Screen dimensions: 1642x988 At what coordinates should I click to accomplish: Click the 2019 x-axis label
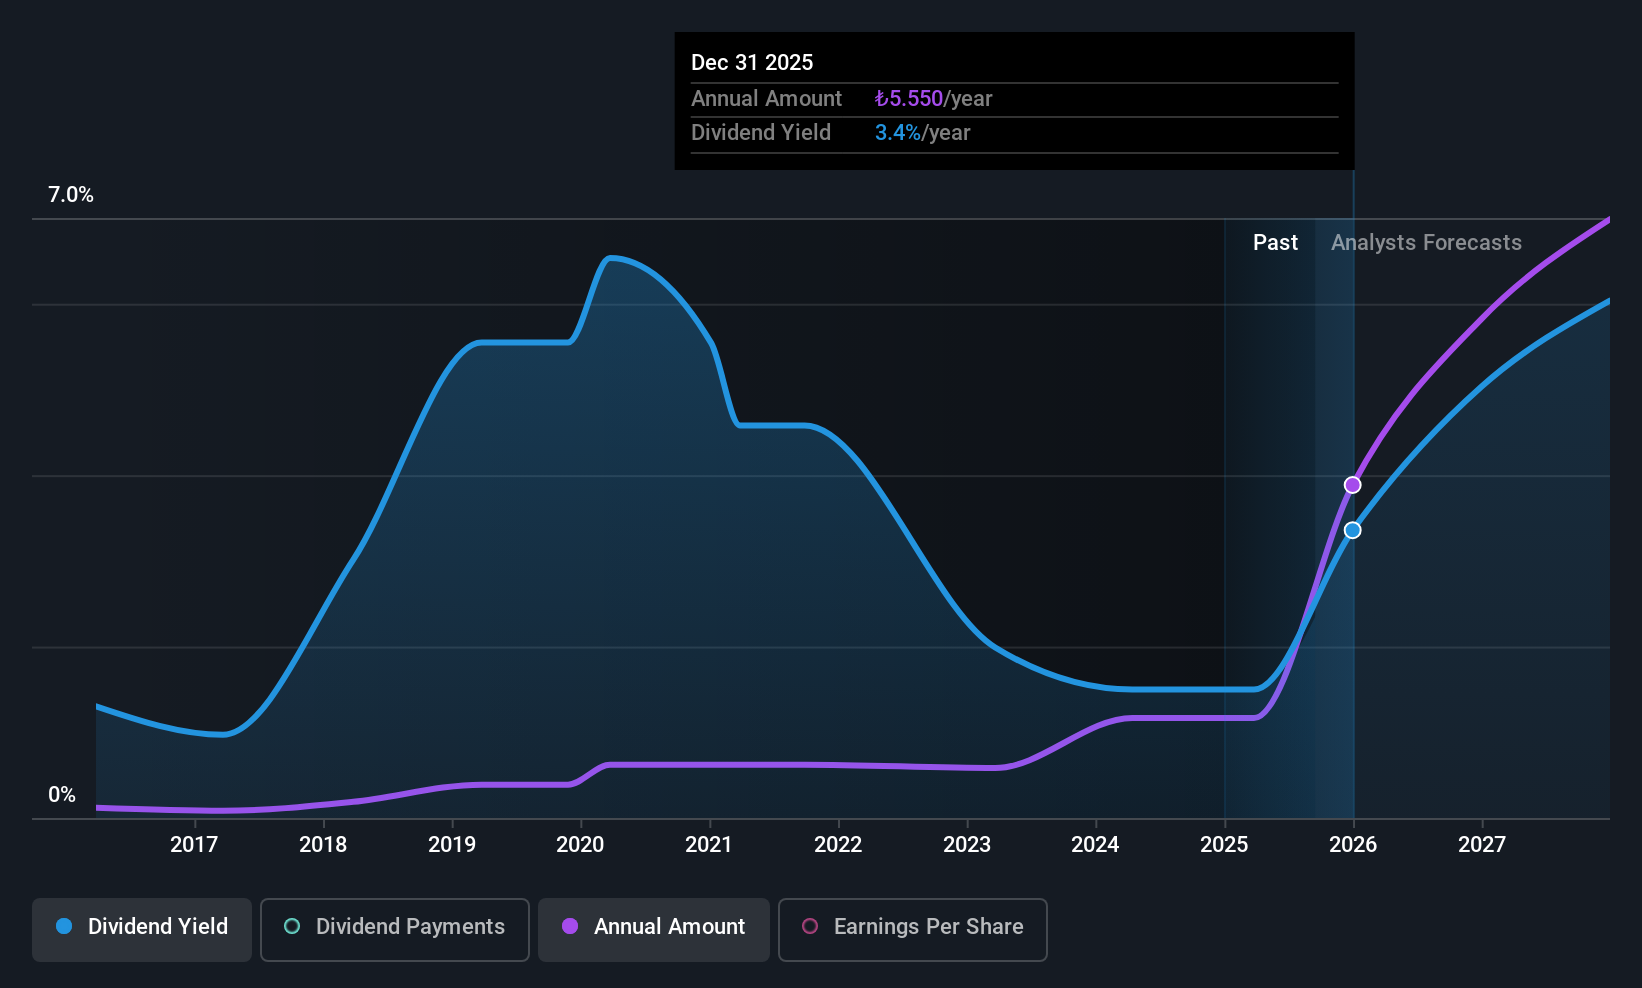[x=452, y=844]
